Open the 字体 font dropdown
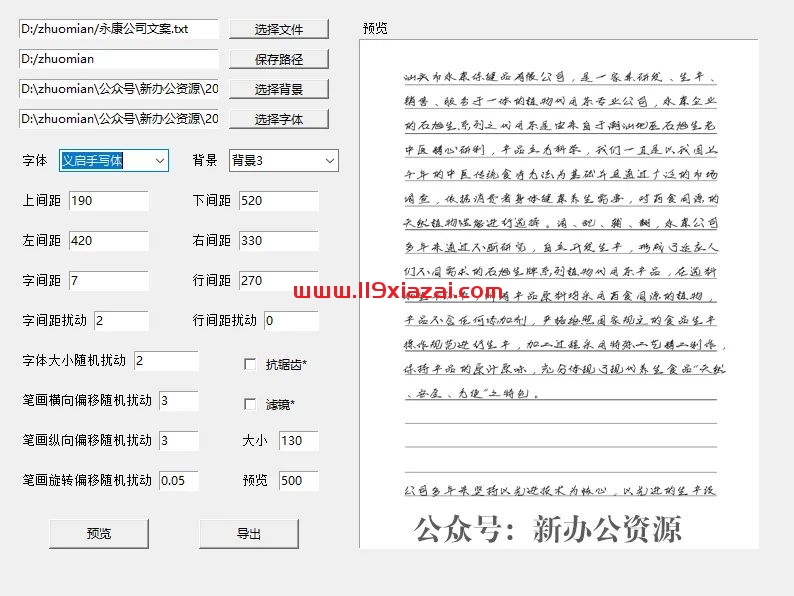Viewport: 794px width, 596px height. pos(114,161)
